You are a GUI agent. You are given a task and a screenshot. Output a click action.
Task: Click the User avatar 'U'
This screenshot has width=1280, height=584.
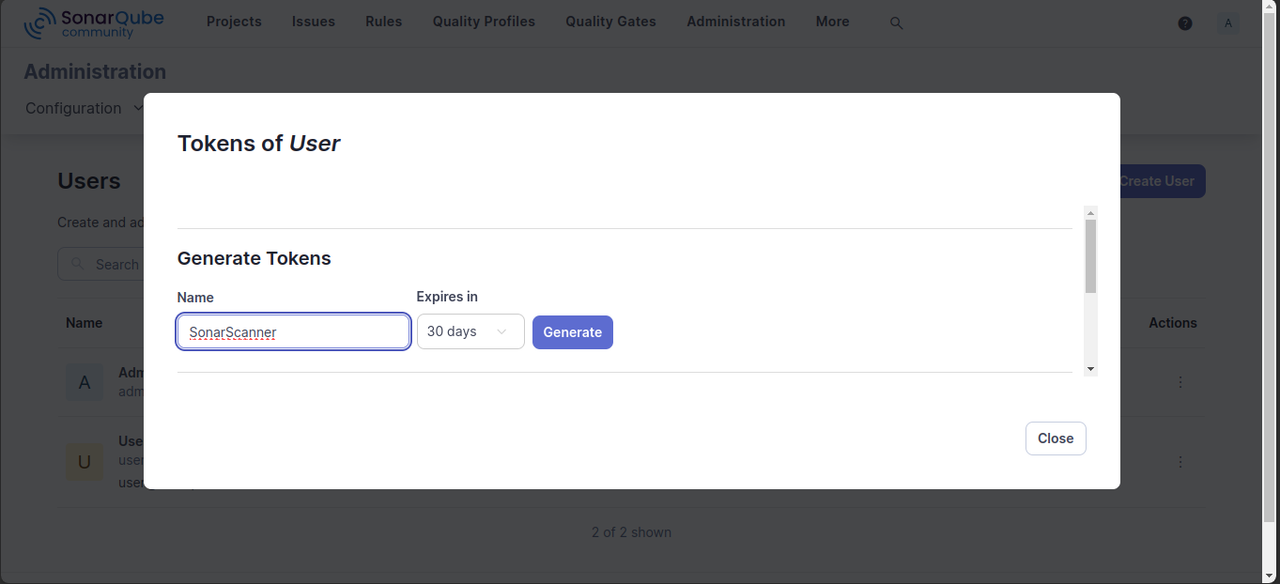tap(84, 461)
